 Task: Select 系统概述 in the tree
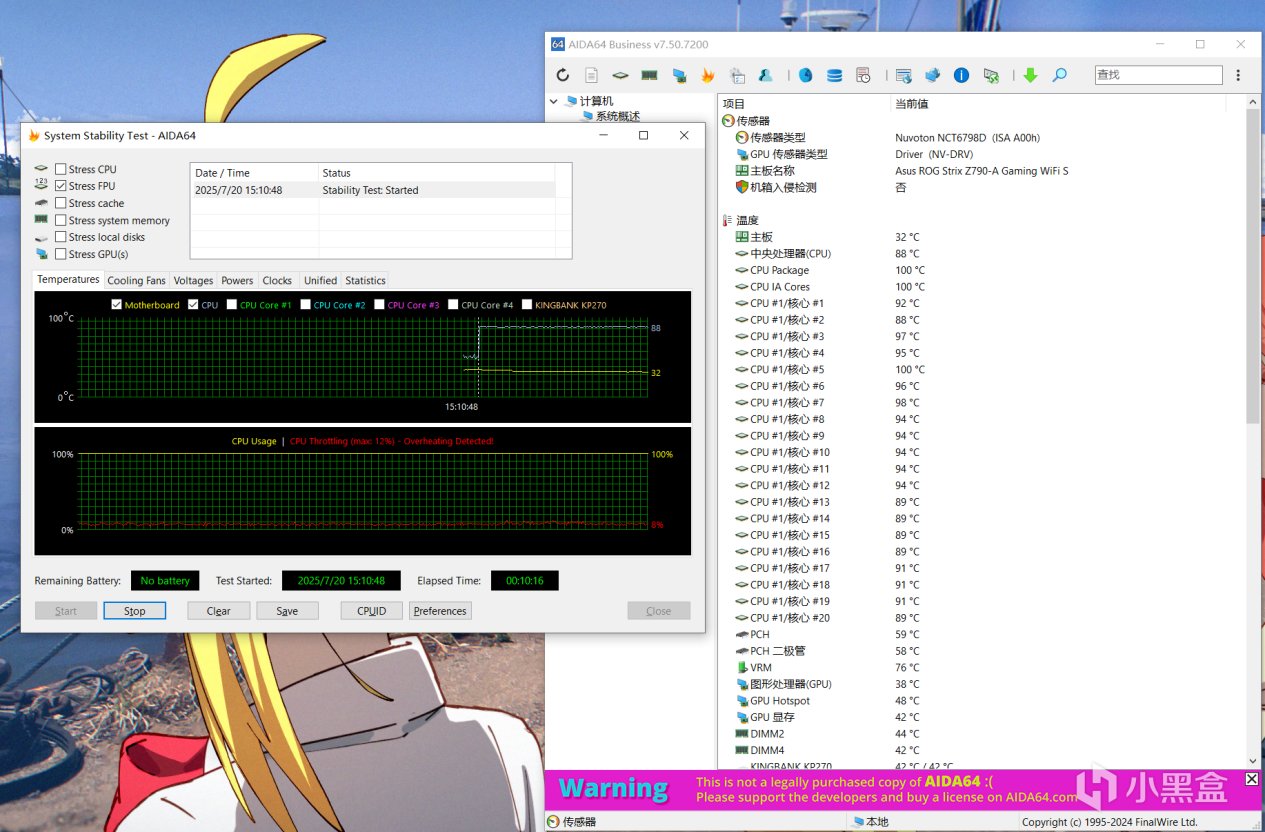coord(617,116)
